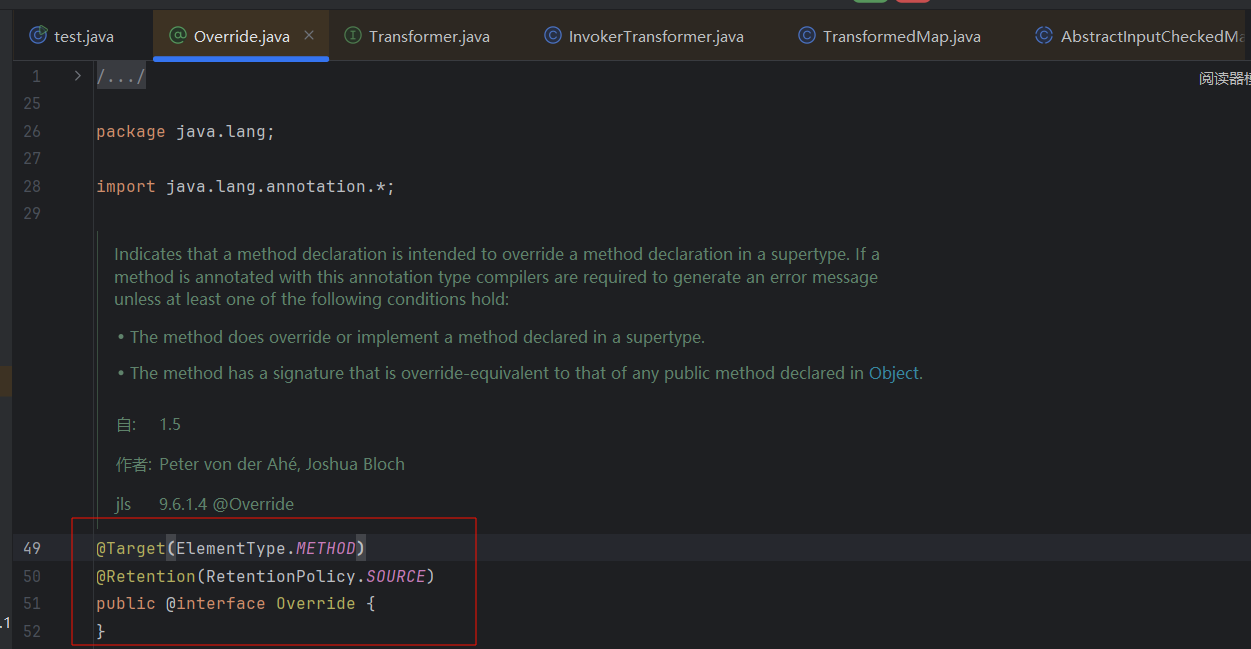Click the TransformedMap.java class icon

[x=807, y=36]
